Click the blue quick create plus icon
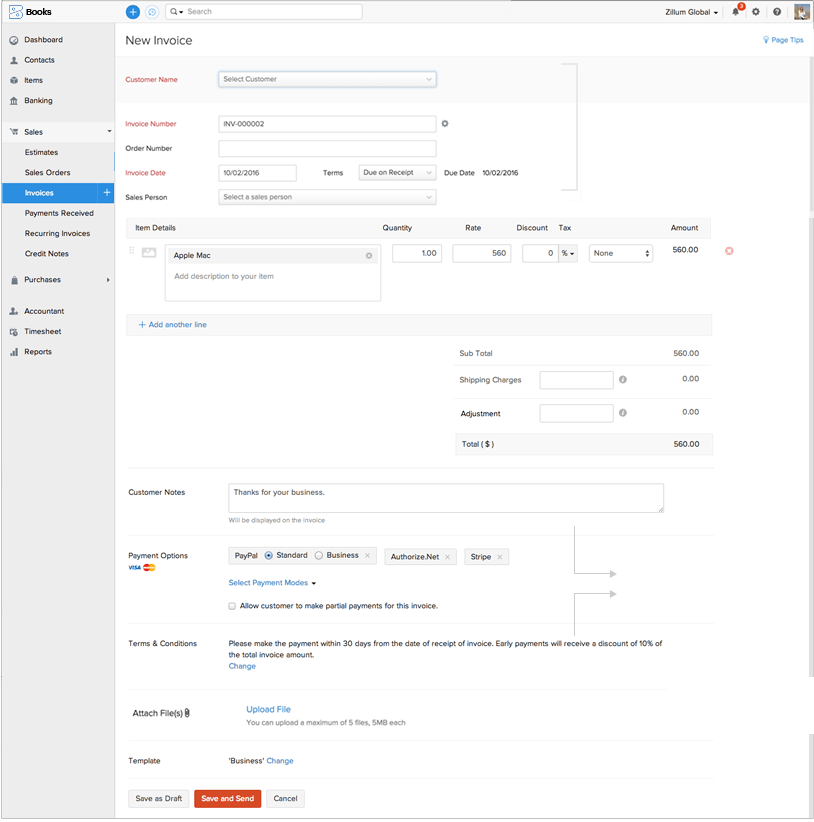Viewport: 814px width, 822px height. 133,12
